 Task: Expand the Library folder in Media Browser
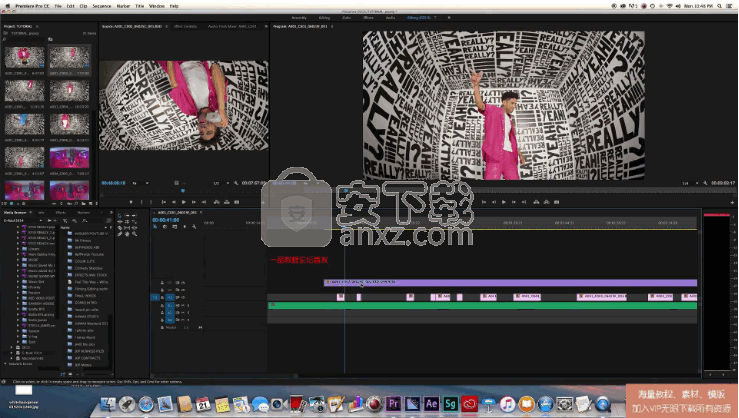[18, 249]
